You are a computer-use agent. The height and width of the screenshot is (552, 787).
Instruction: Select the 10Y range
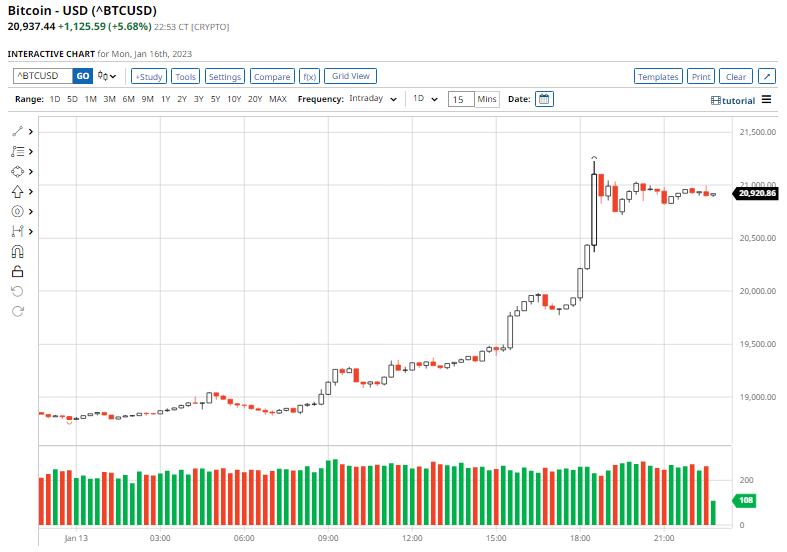234,99
